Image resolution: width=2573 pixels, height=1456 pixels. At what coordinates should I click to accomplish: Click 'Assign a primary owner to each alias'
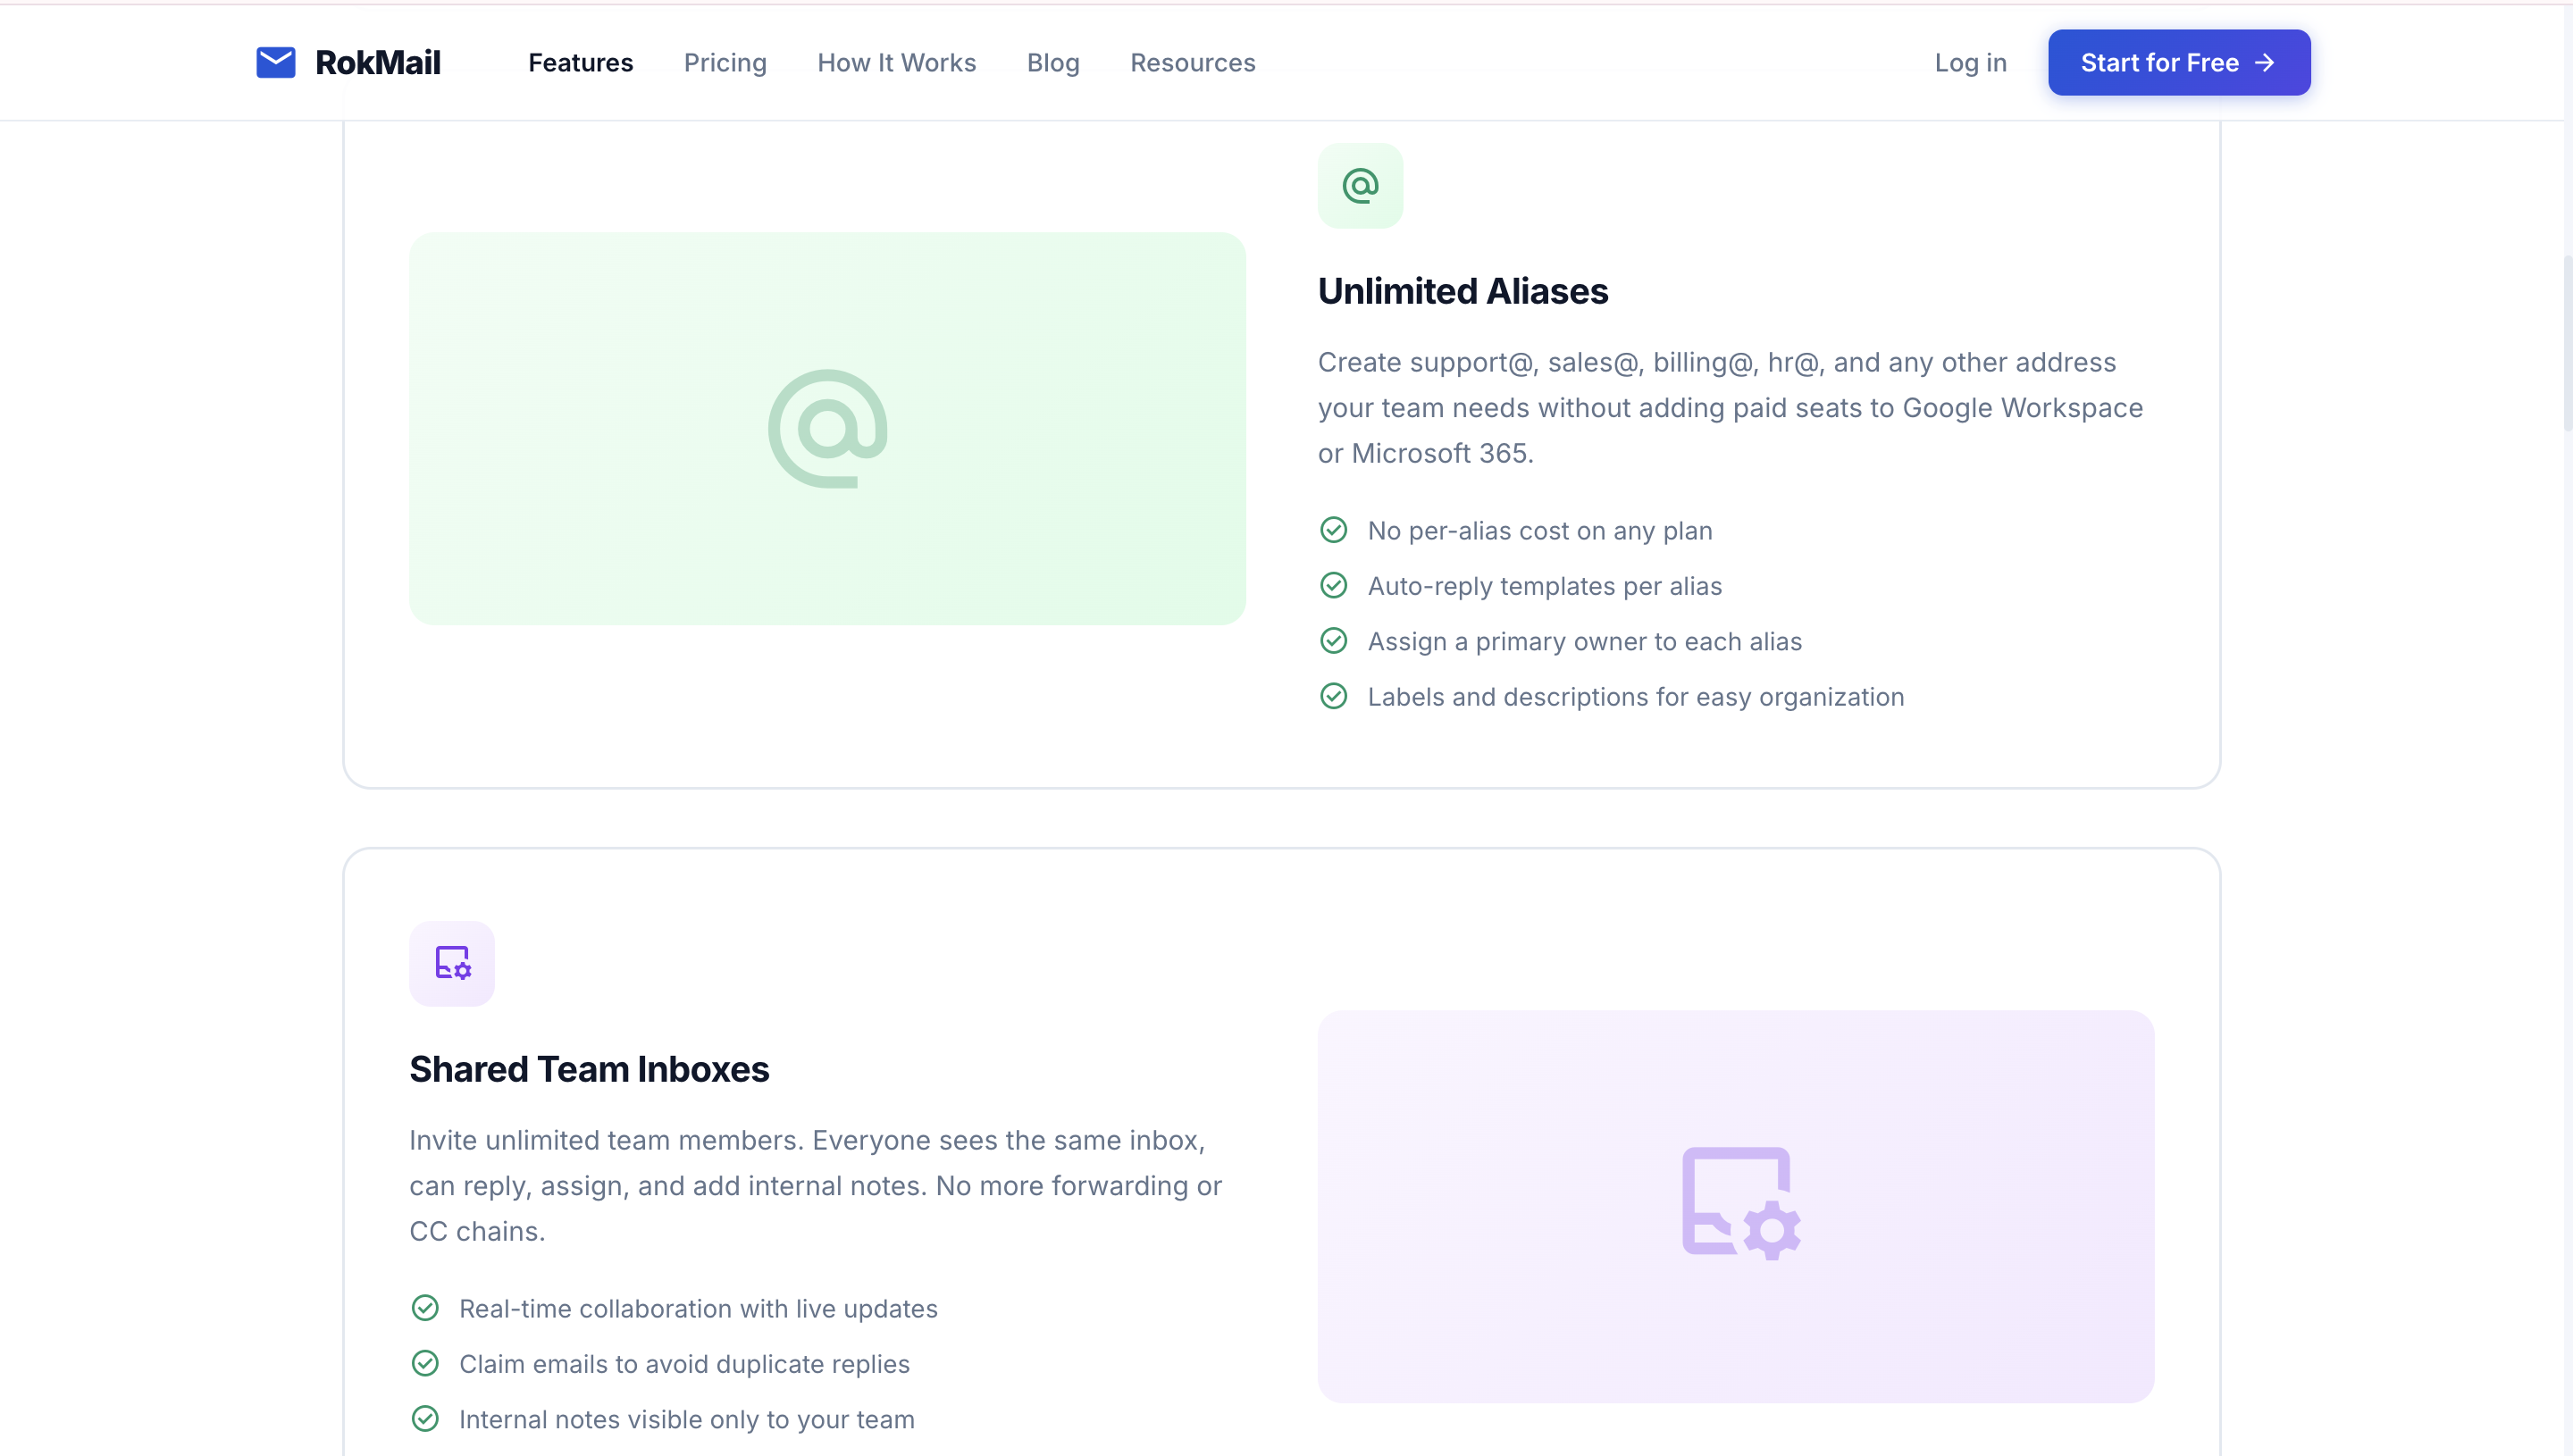[x=1584, y=641]
